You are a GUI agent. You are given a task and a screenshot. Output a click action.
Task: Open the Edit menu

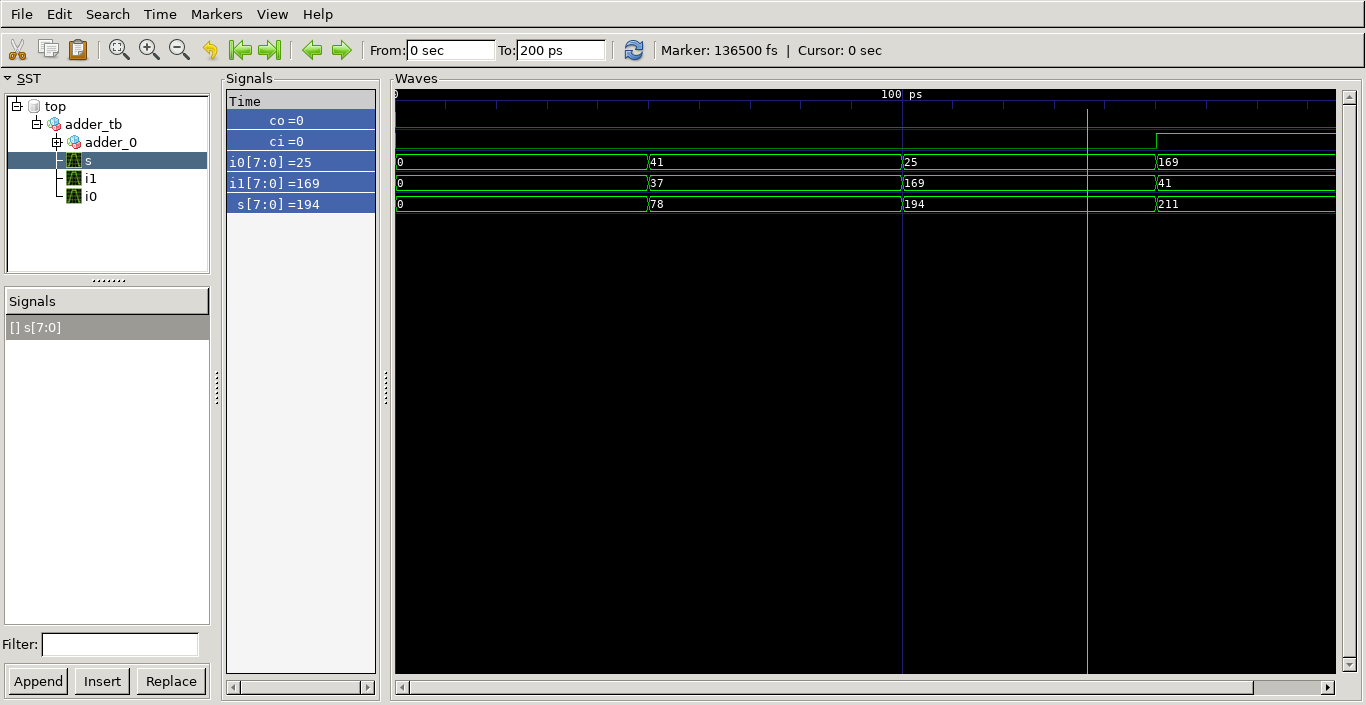pyautogui.click(x=59, y=14)
